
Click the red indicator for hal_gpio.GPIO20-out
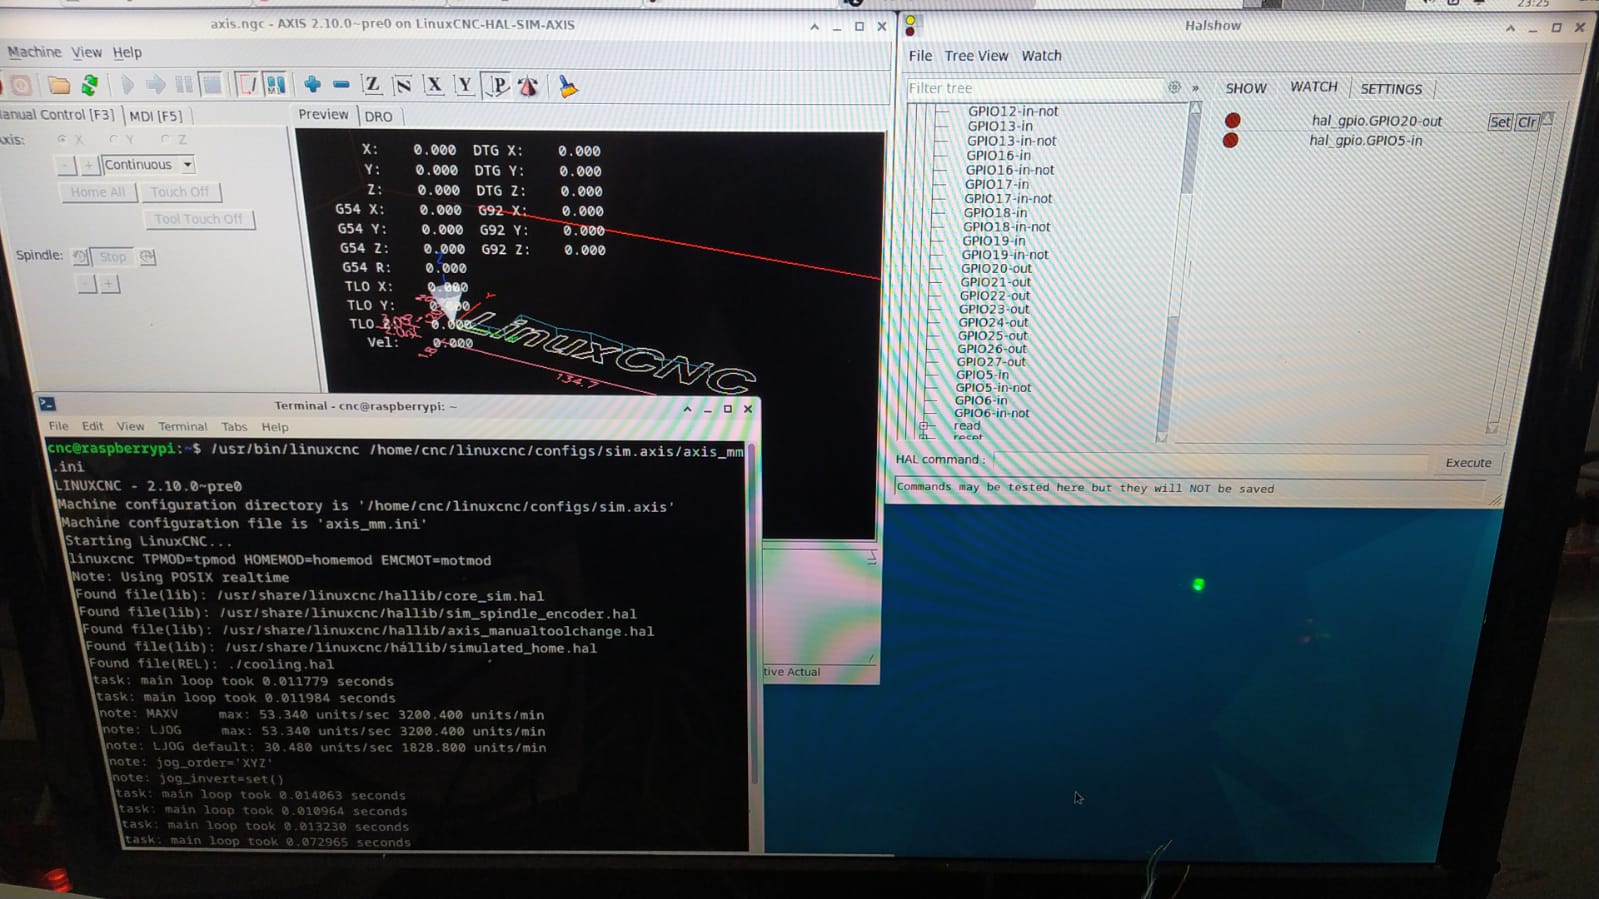pyautogui.click(x=1233, y=120)
